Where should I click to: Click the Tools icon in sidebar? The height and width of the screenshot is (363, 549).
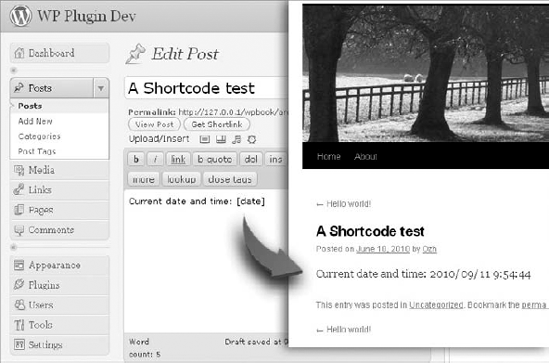19,324
